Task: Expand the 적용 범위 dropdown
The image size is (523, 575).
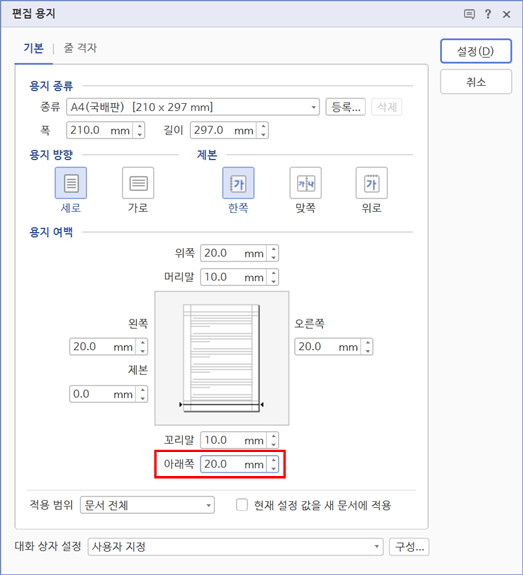Action: pyautogui.click(x=147, y=505)
